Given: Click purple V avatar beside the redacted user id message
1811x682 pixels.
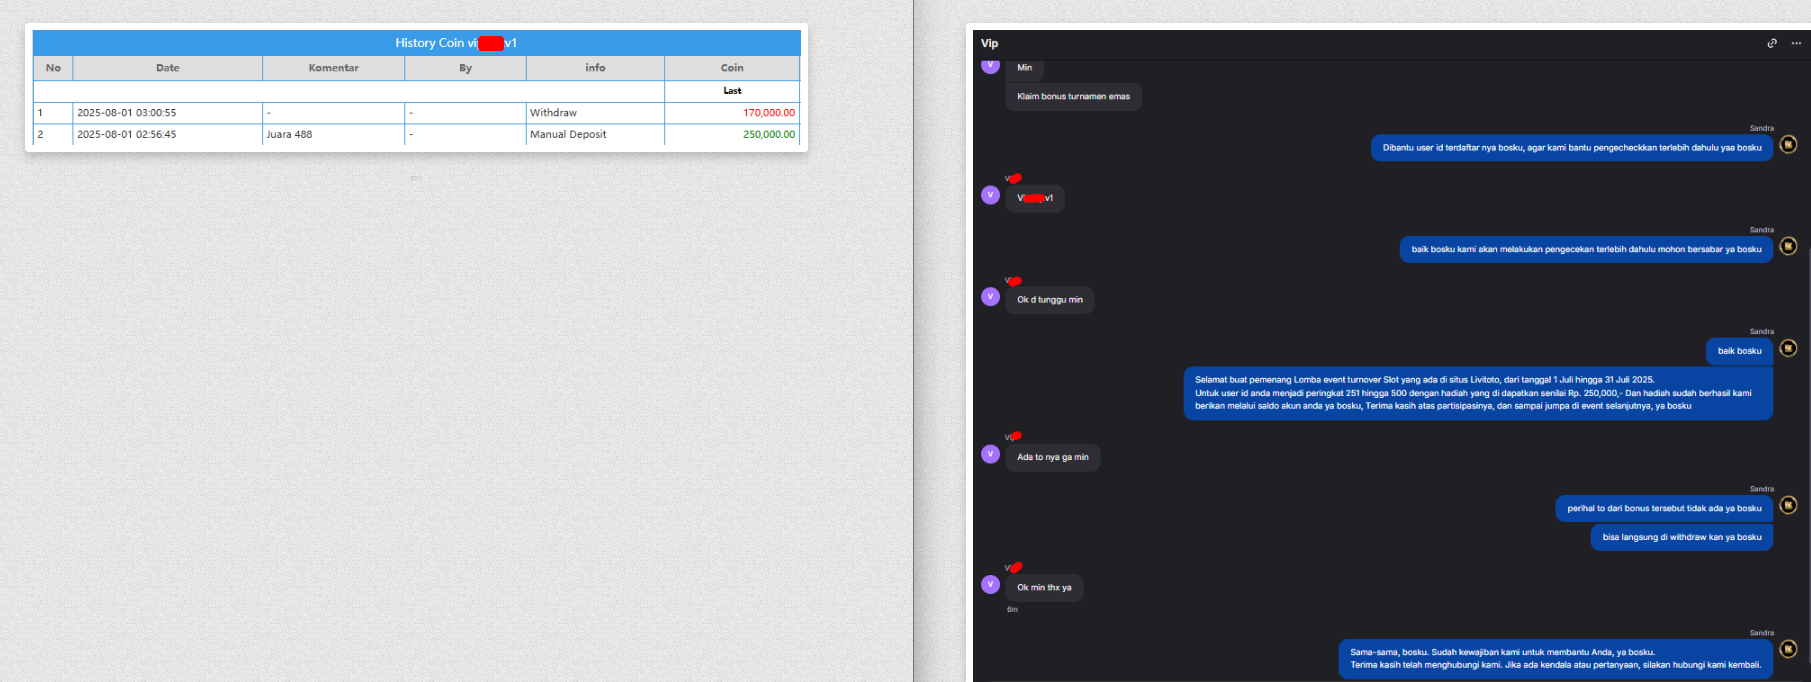Looking at the screenshot, I should (x=990, y=195).
